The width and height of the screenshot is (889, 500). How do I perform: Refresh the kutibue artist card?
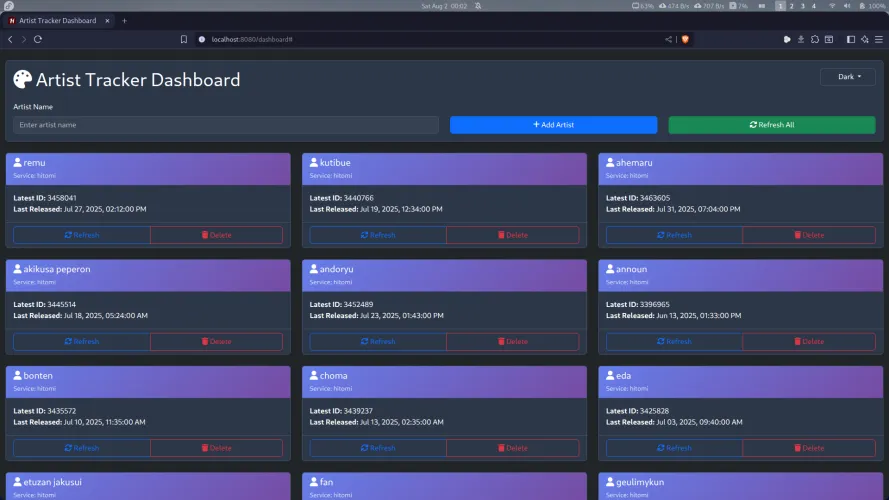tap(378, 235)
